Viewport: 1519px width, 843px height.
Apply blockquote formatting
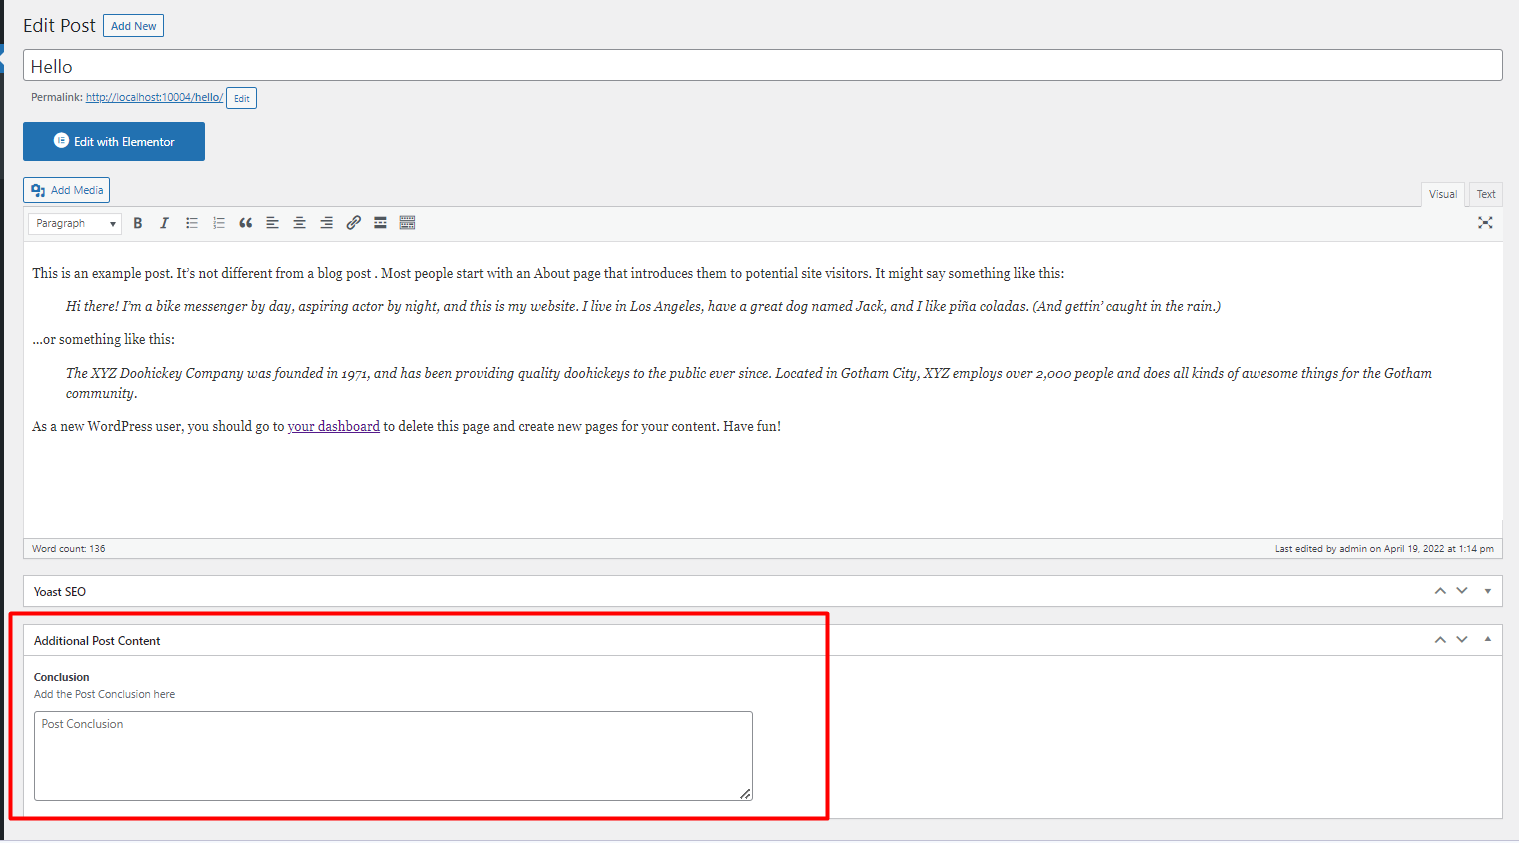[245, 222]
